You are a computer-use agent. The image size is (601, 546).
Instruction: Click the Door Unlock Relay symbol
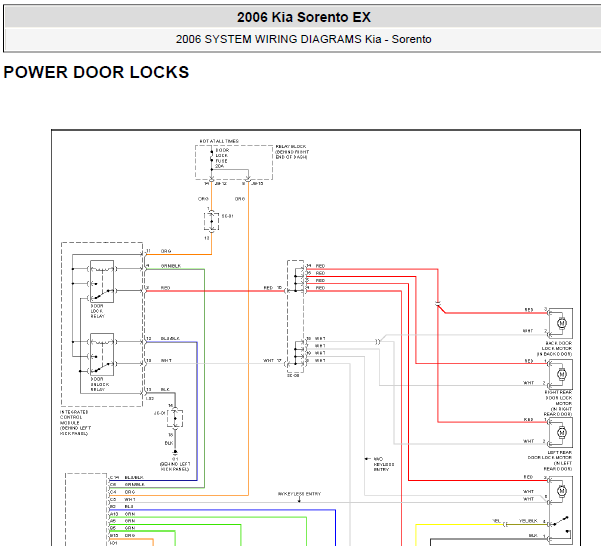pyautogui.click(x=102, y=354)
